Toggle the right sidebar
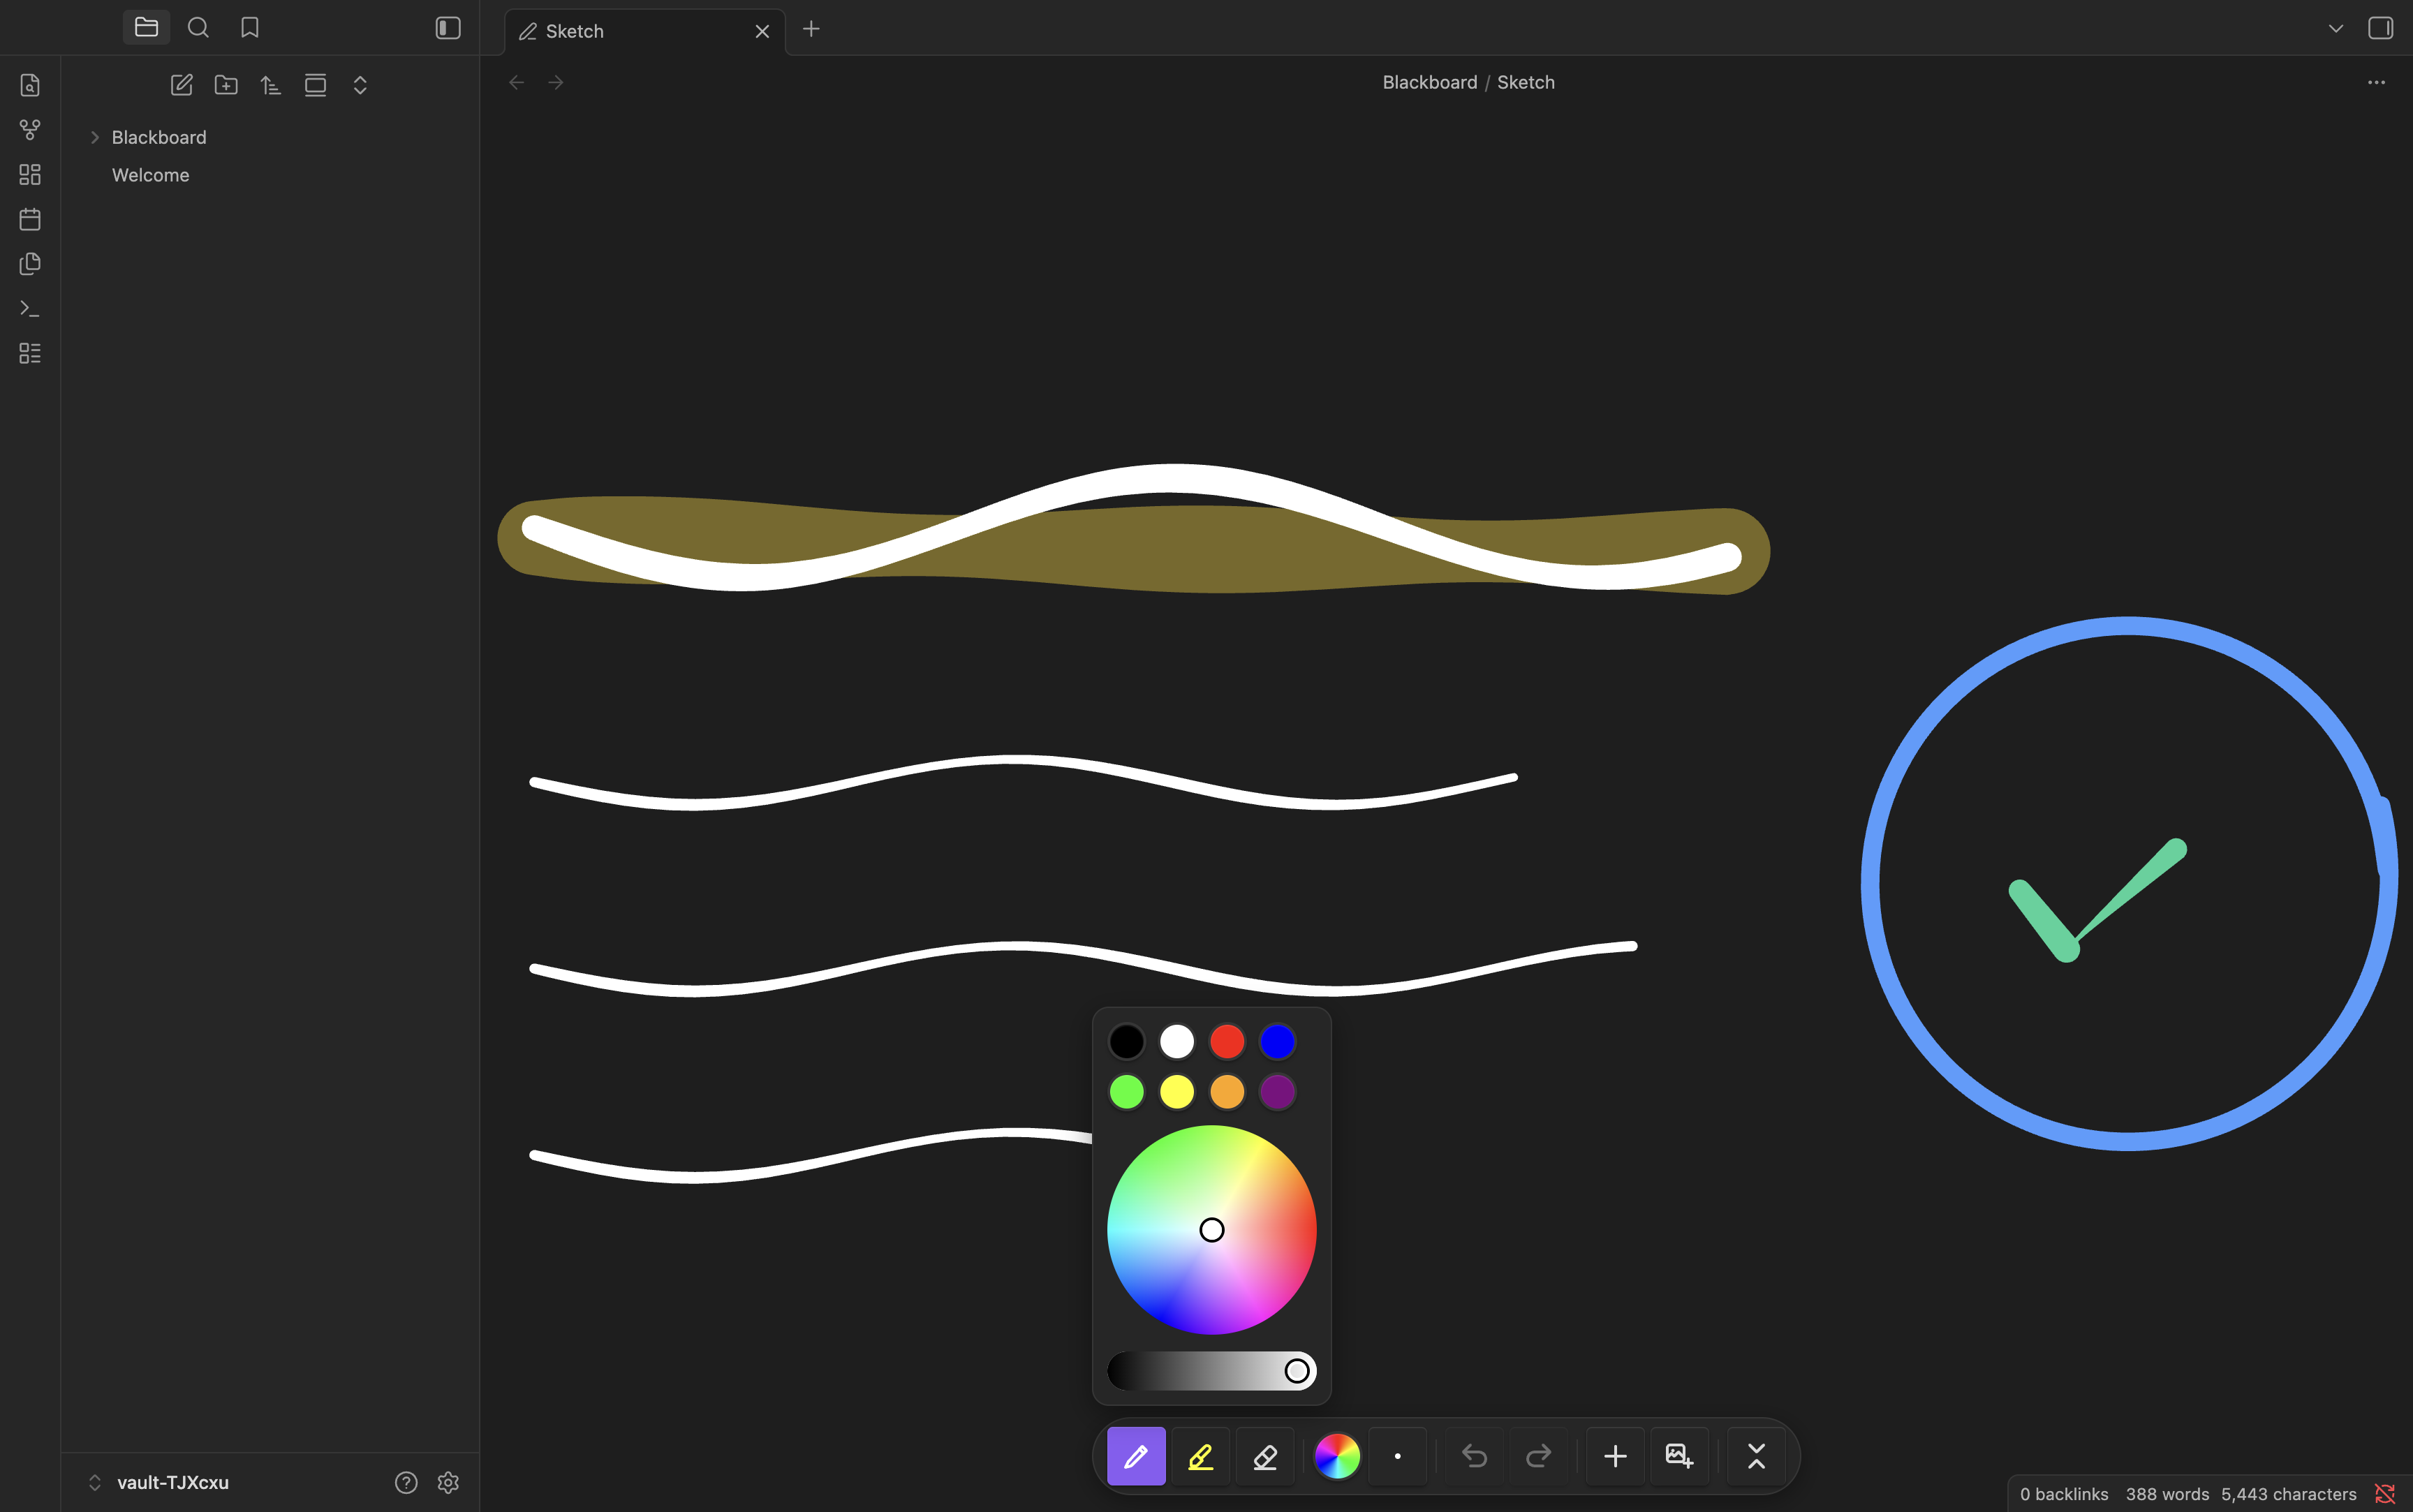This screenshot has width=2413, height=1512. coord(2380,28)
